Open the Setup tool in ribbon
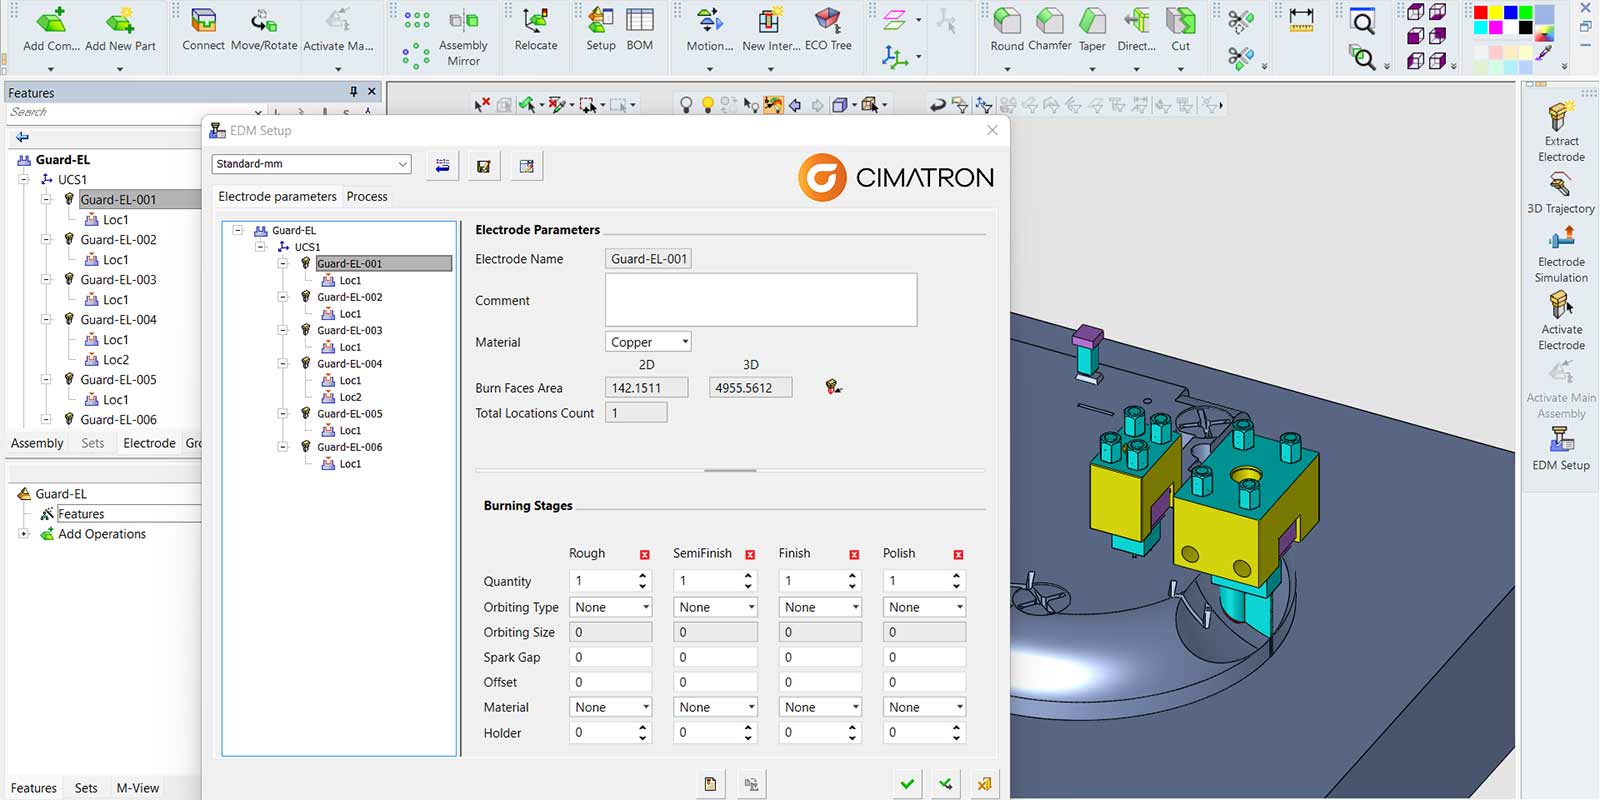 point(601,22)
